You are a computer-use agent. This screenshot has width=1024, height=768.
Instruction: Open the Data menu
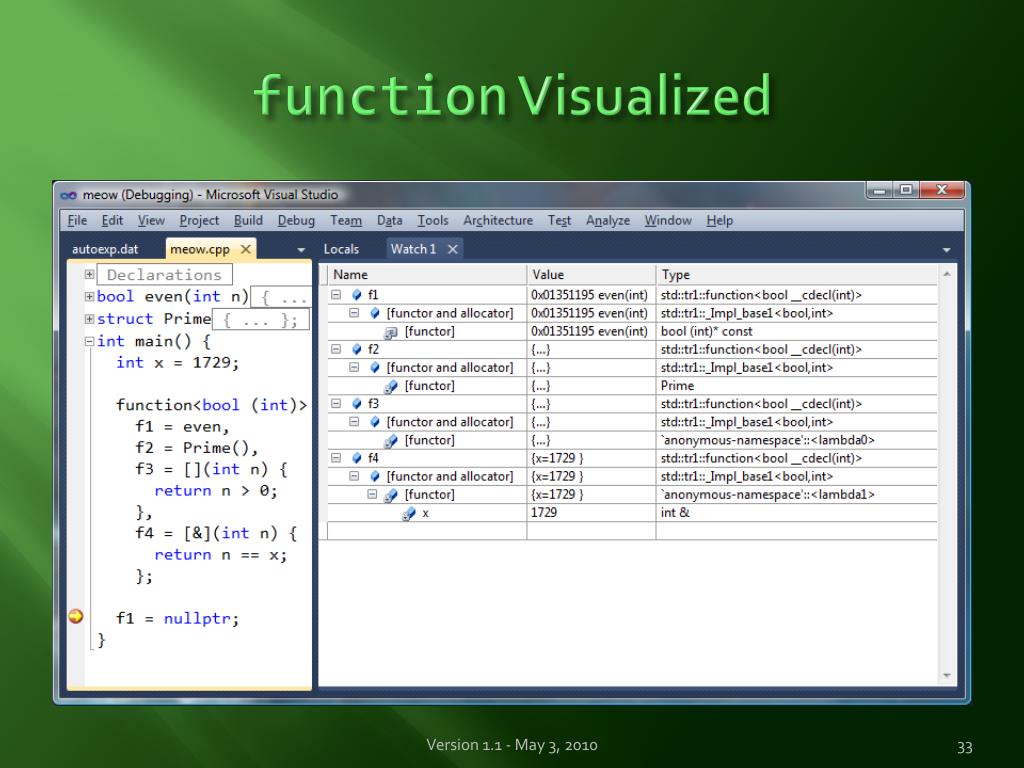(389, 221)
